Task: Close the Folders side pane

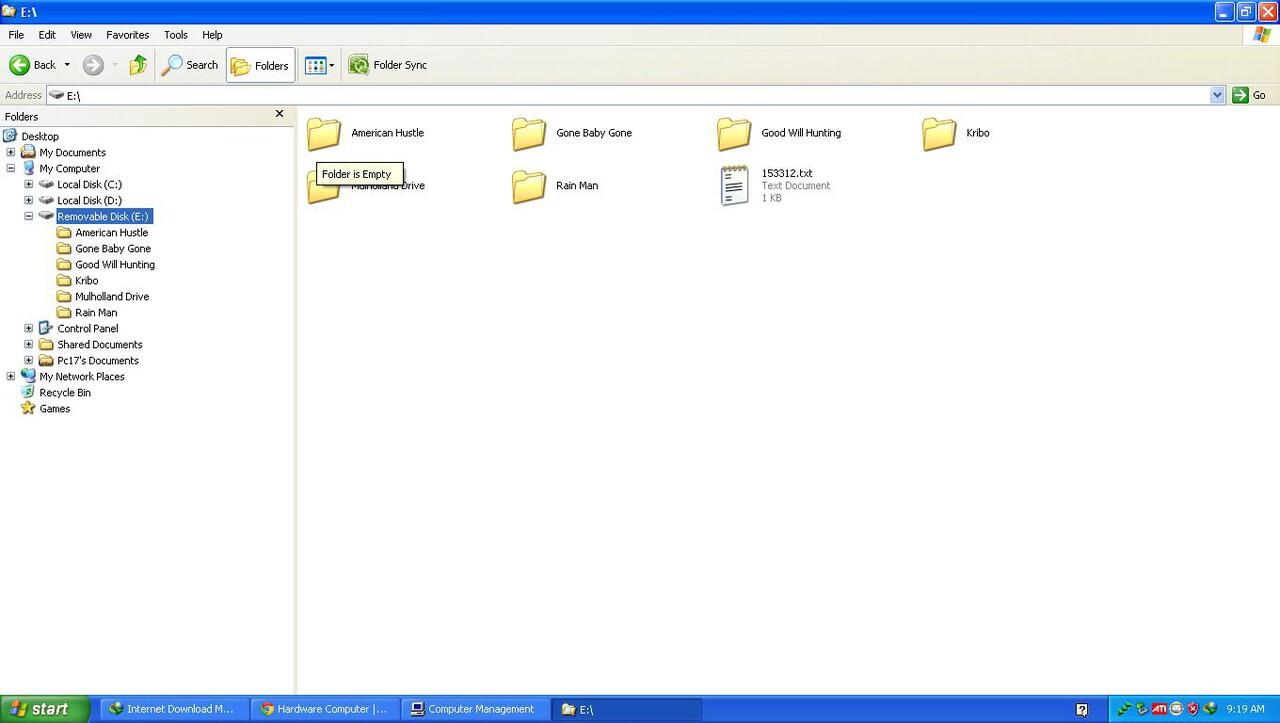Action: (x=279, y=114)
